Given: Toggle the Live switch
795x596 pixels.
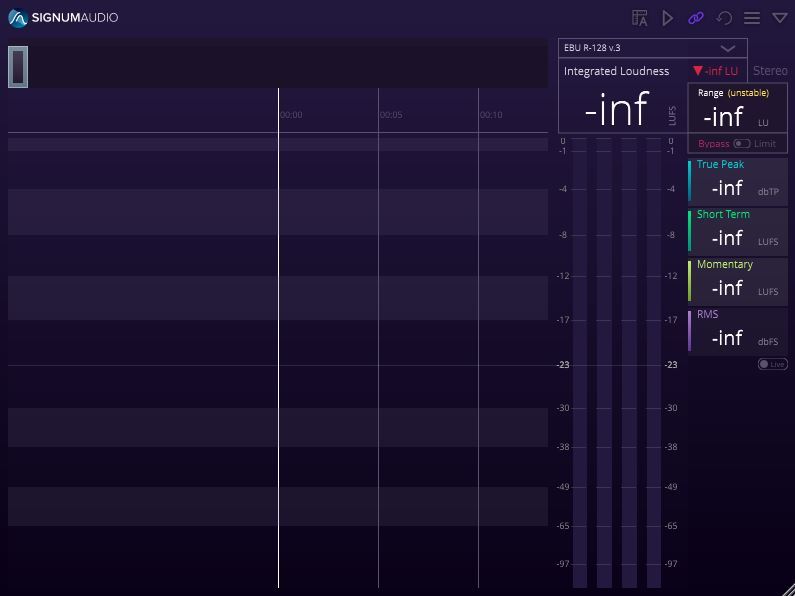Looking at the screenshot, I should 772,364.
